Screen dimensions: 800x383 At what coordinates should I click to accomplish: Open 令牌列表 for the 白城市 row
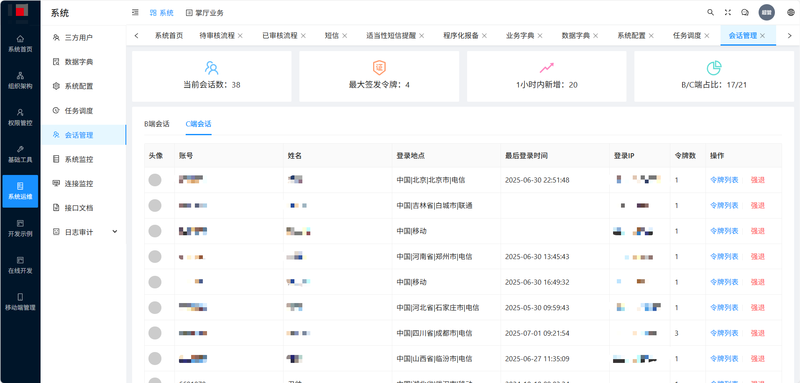(x=724, y=205)
